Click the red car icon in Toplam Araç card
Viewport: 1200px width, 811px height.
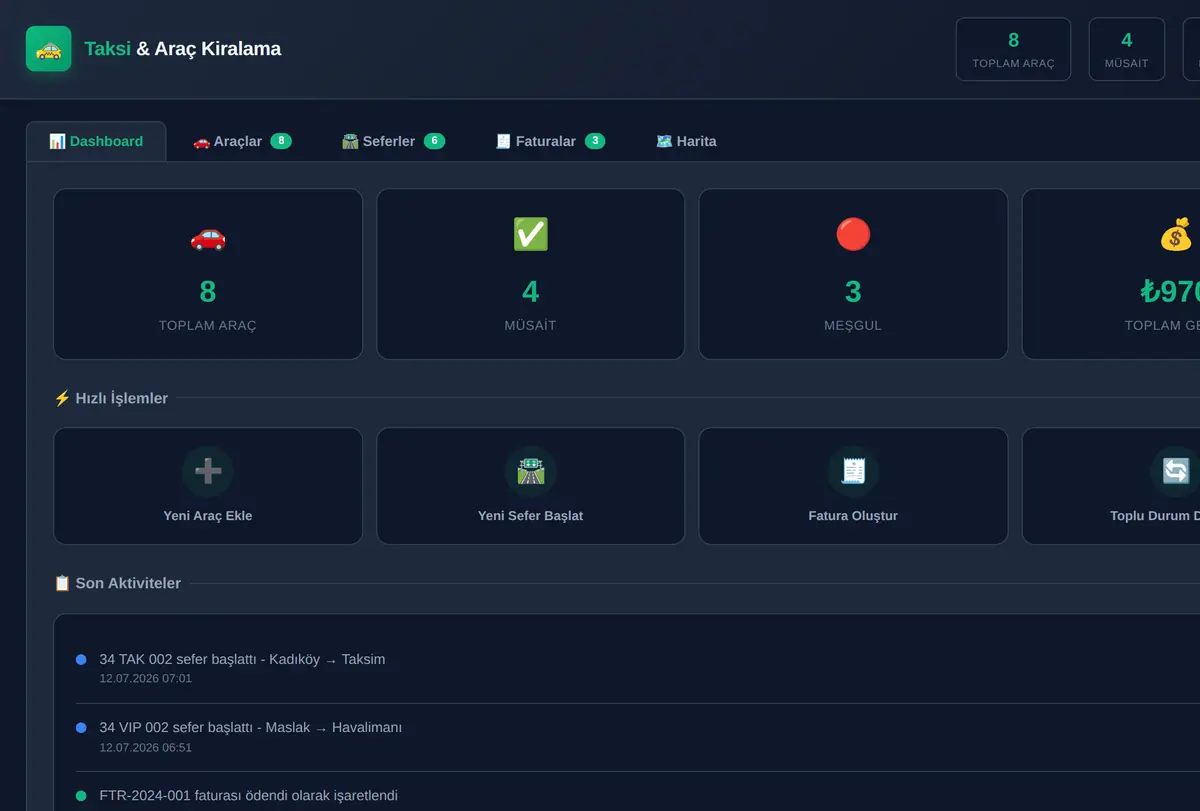(208, 236)
